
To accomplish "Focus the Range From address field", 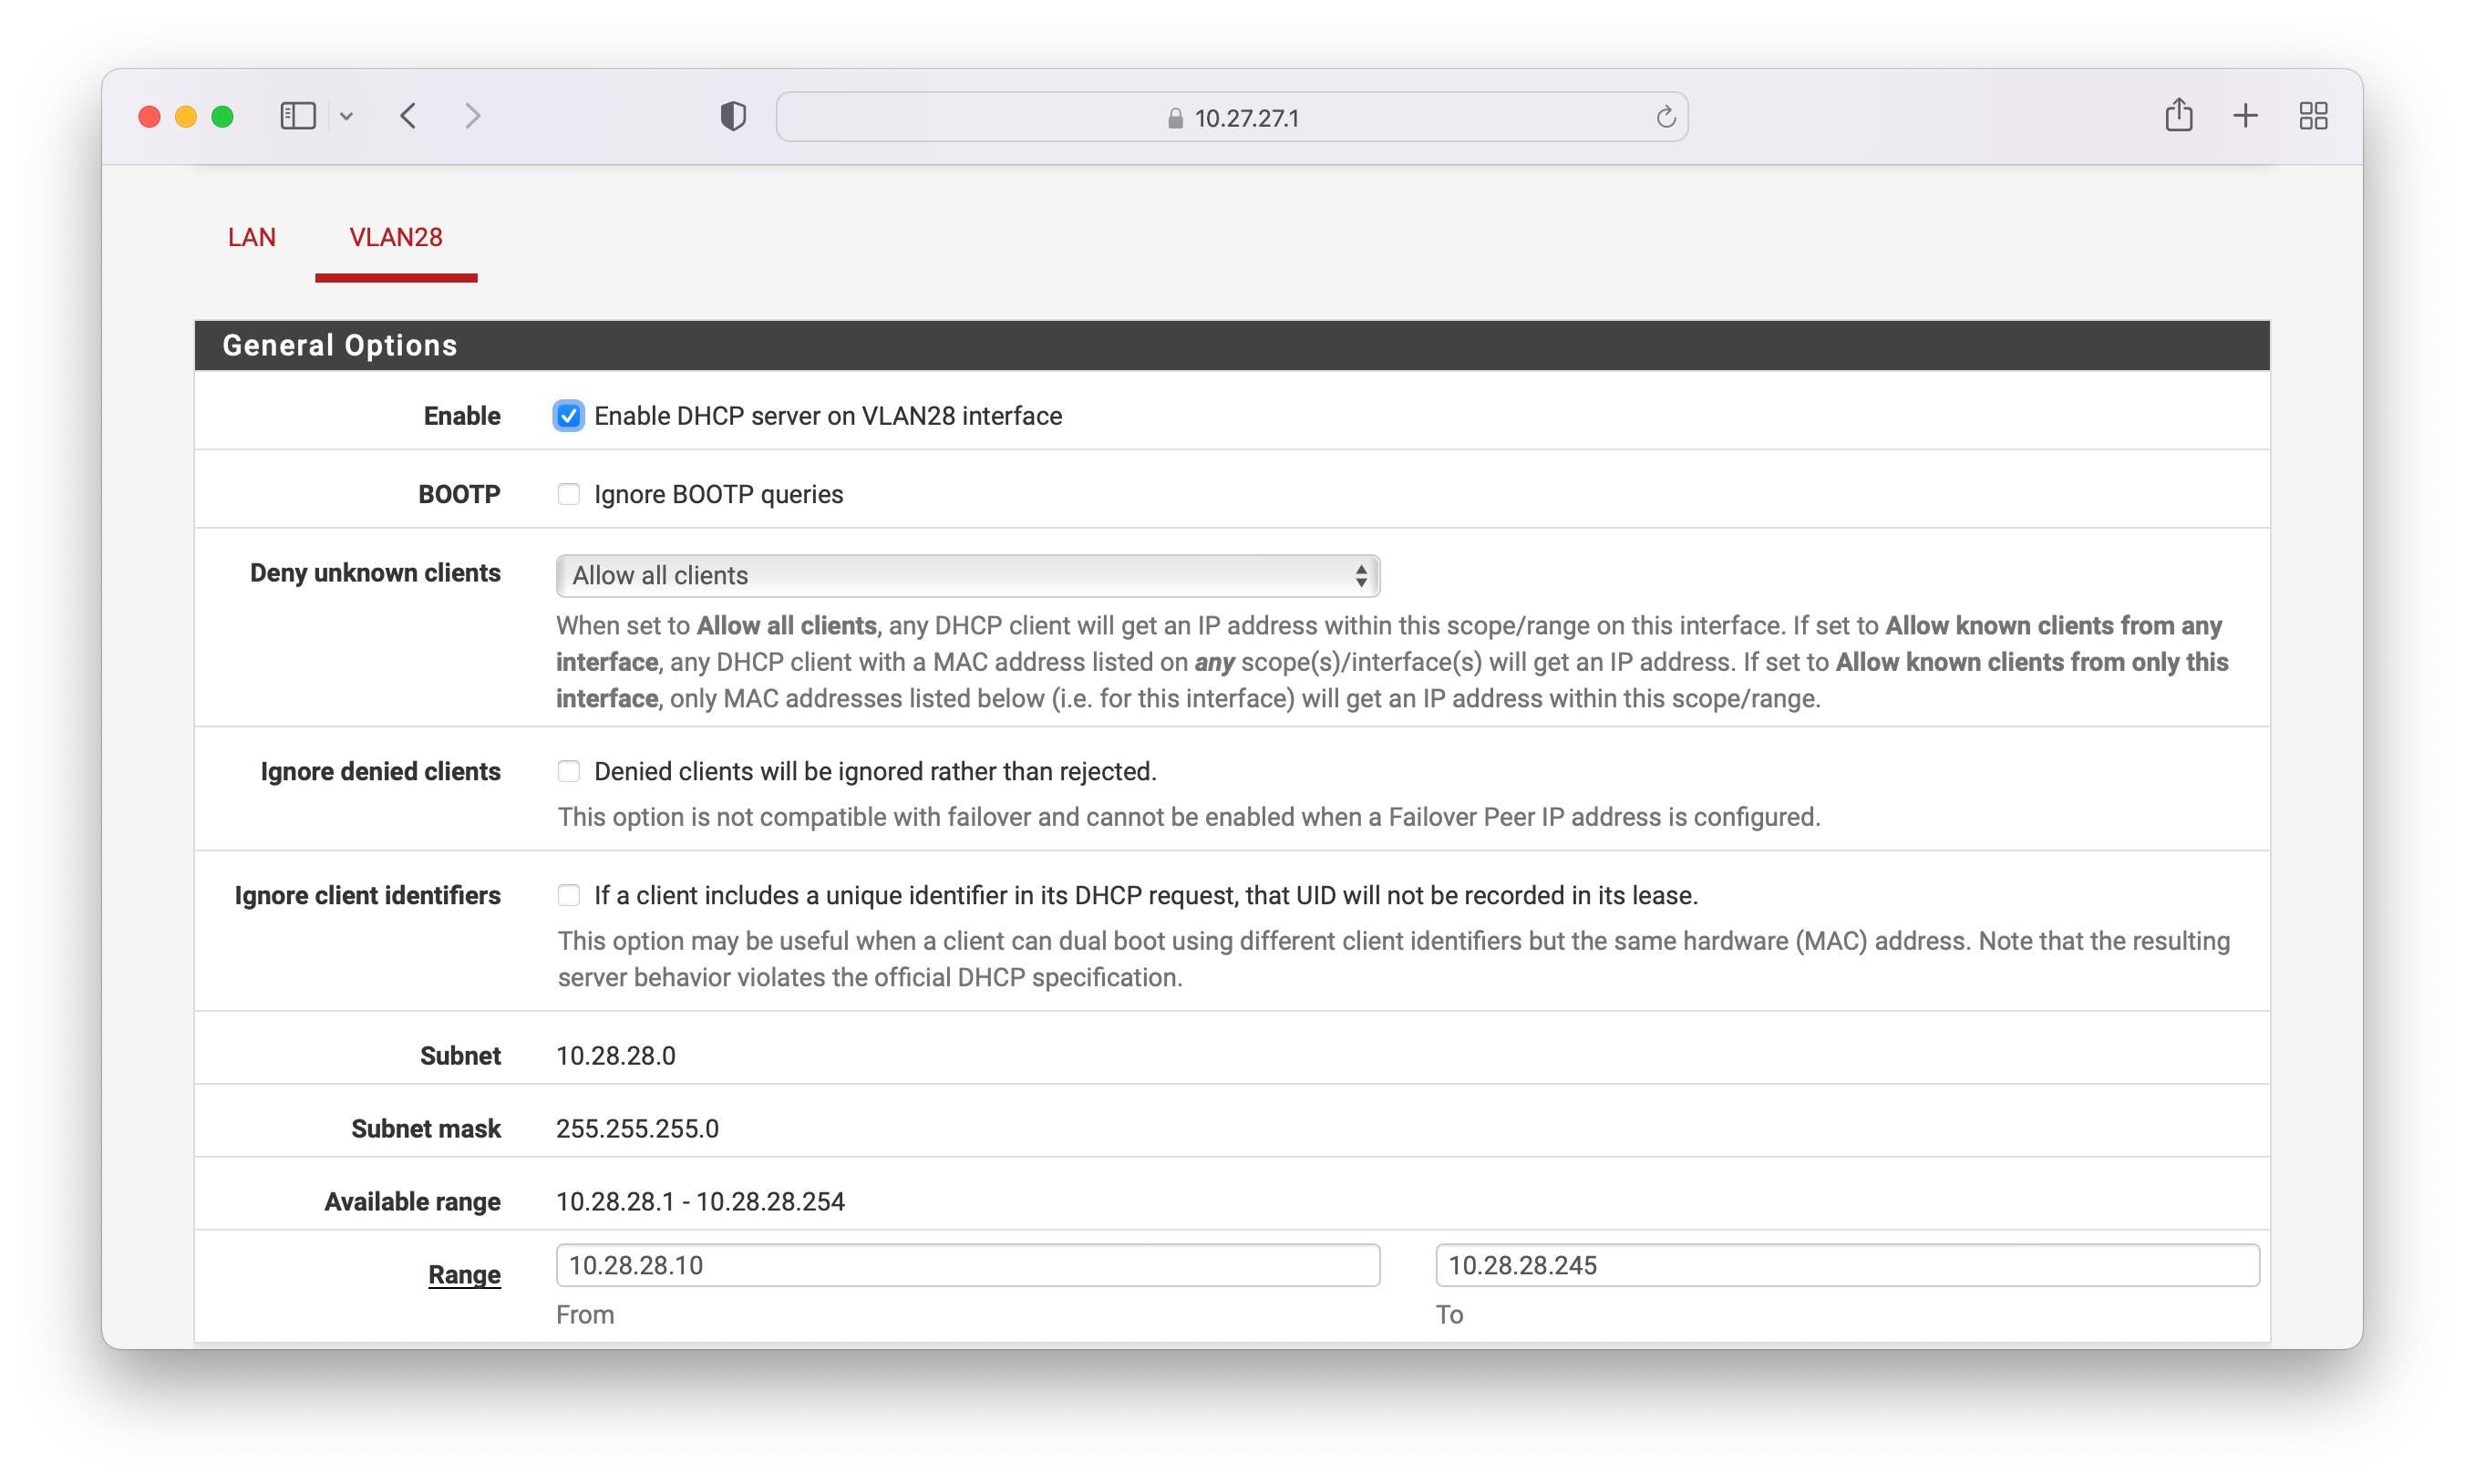I will click(967, 1265).
